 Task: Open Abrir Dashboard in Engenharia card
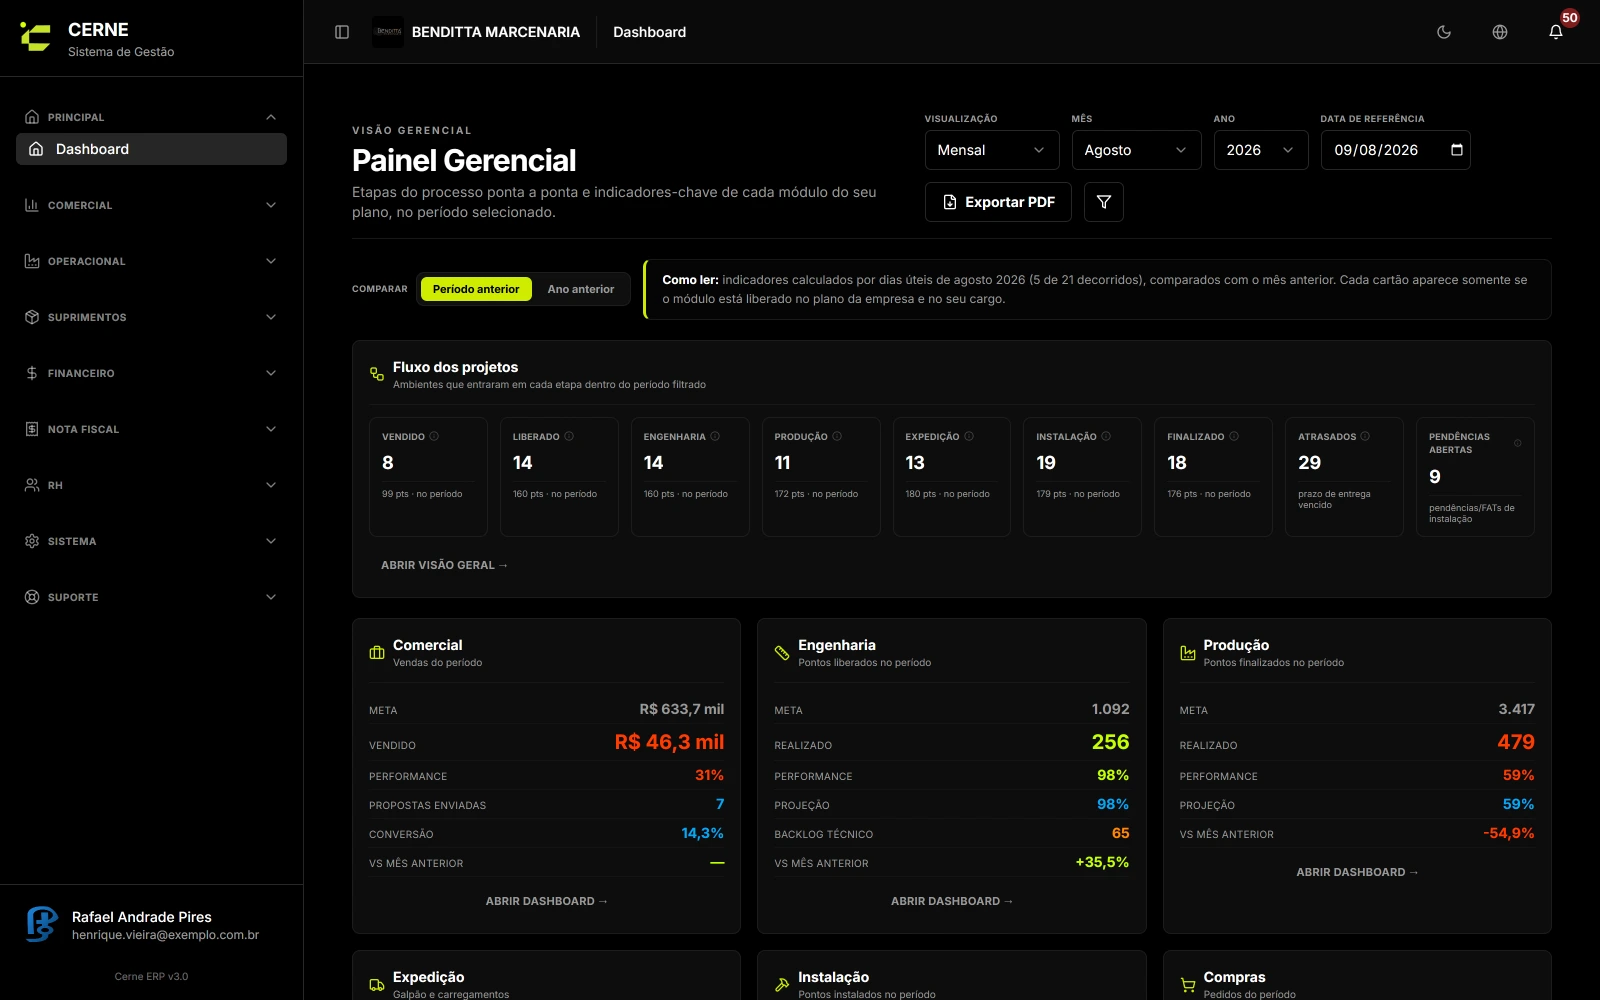click(x=952, y=901)
